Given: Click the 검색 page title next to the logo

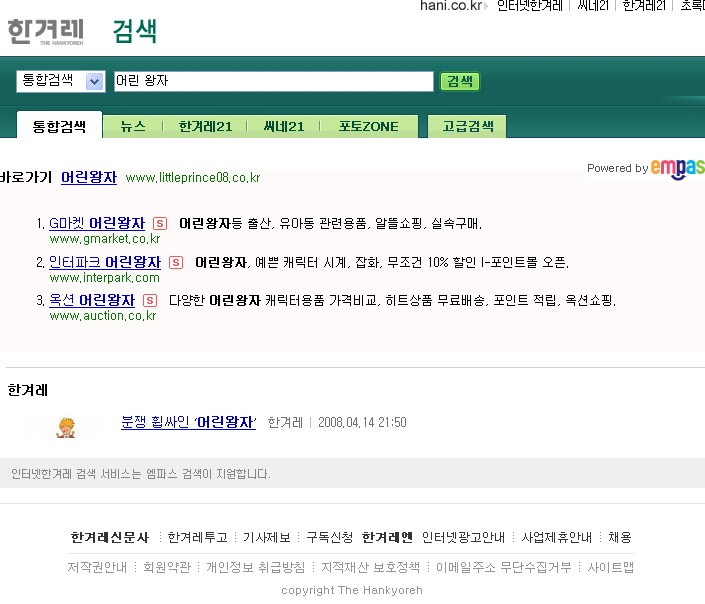Looking at the screenshot, I should pyautogui.click(x=134, y=31).
